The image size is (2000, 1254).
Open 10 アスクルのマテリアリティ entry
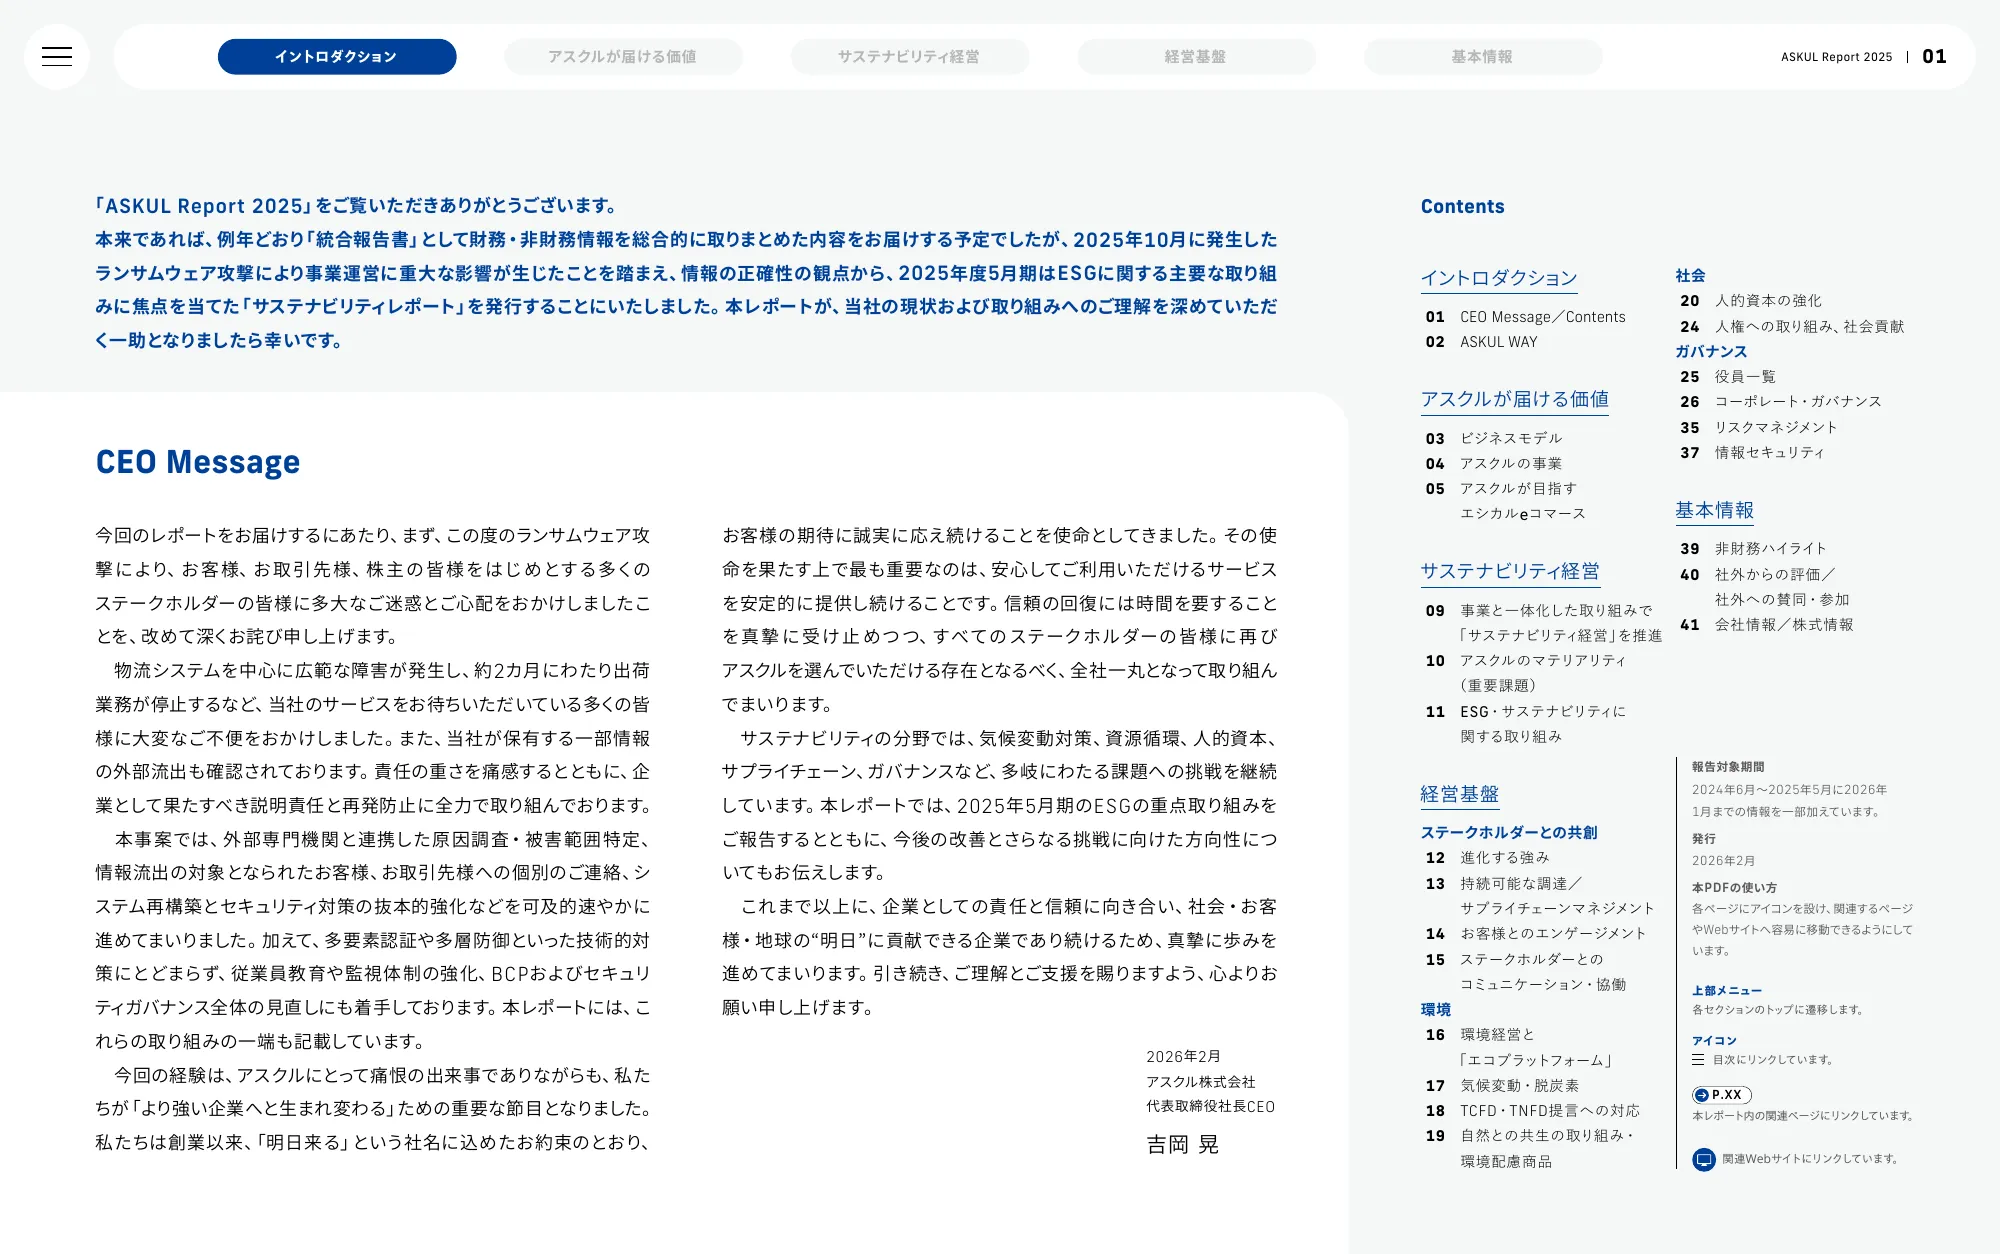click(x=1526, y=673)
